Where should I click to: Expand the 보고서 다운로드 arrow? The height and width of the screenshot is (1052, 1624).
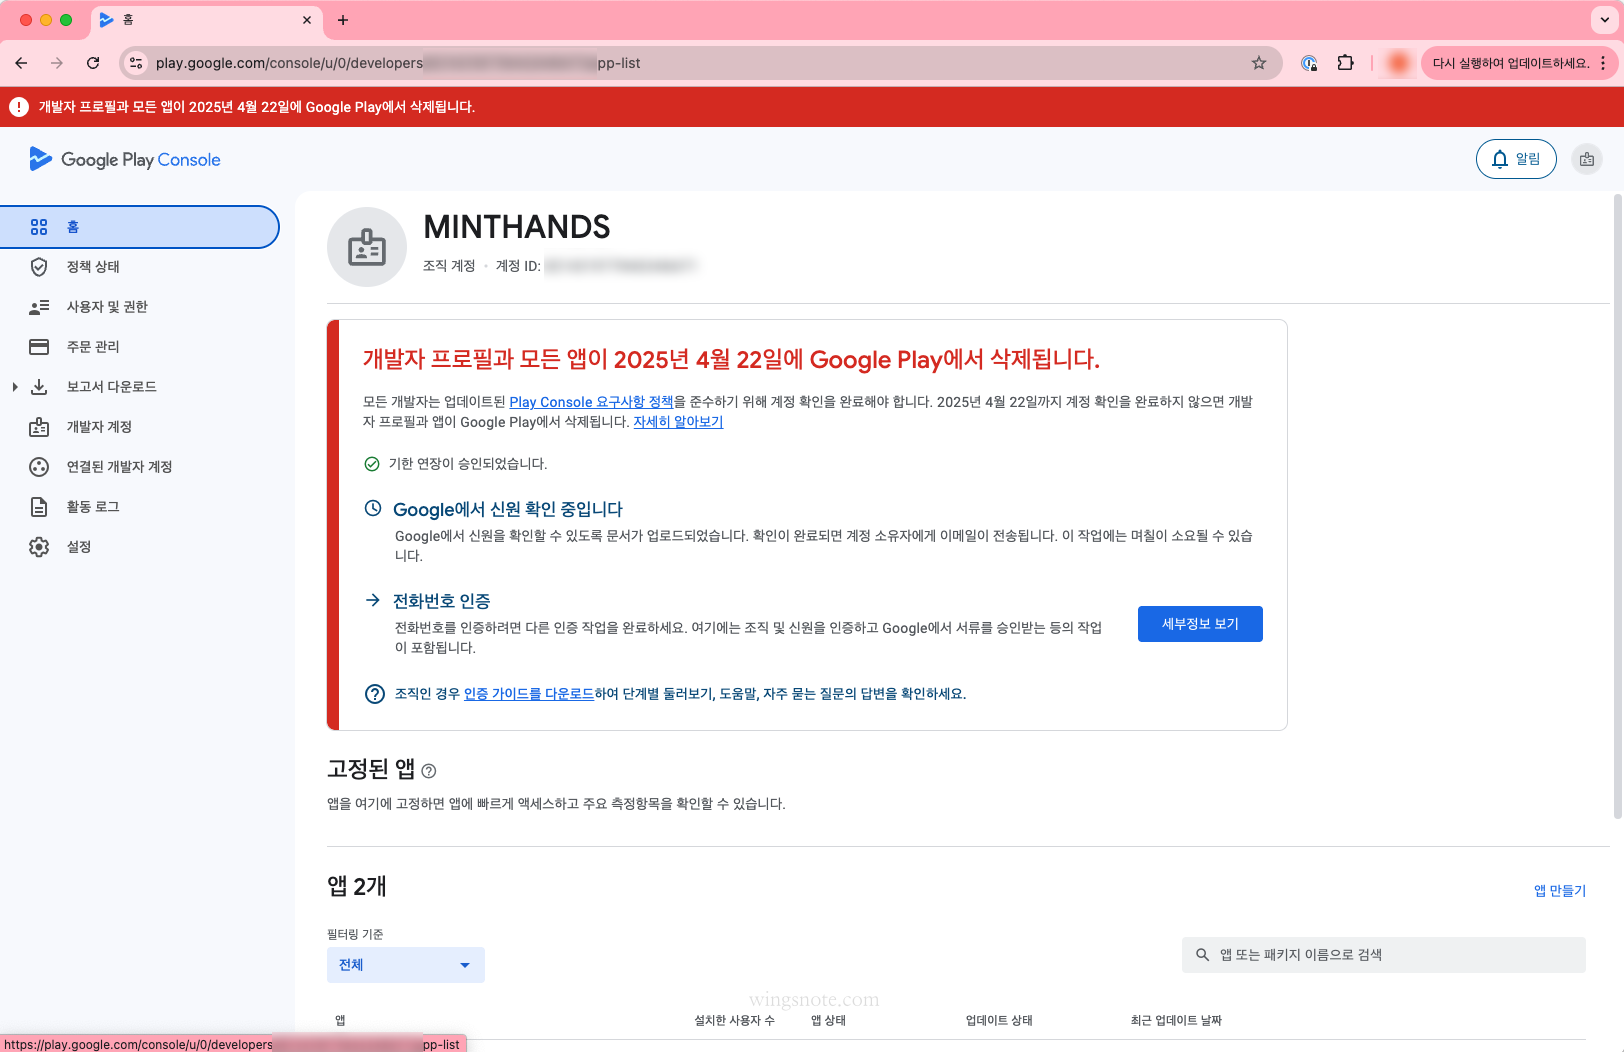(14, 387)
